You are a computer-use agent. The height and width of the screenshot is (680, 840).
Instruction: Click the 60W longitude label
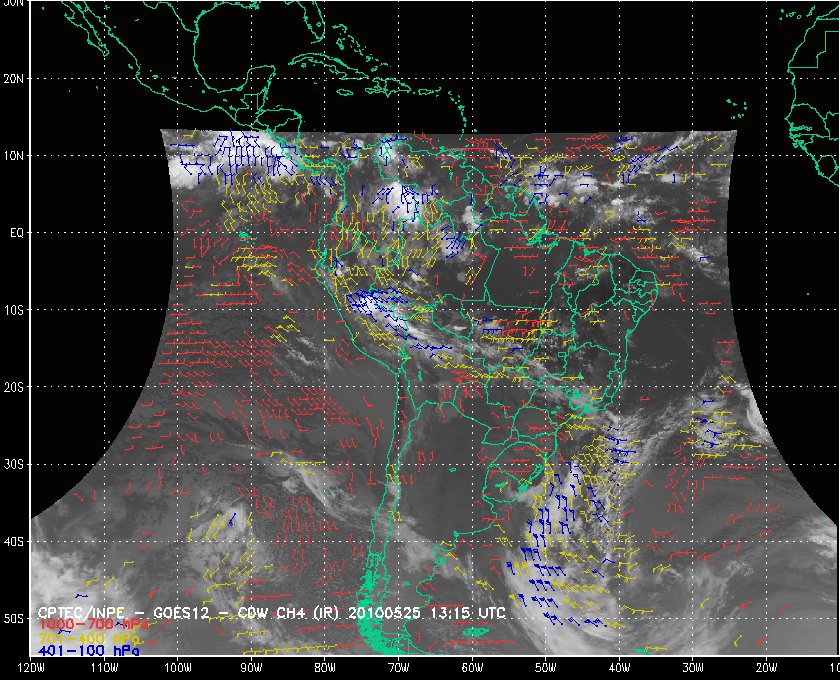(472, 668)
